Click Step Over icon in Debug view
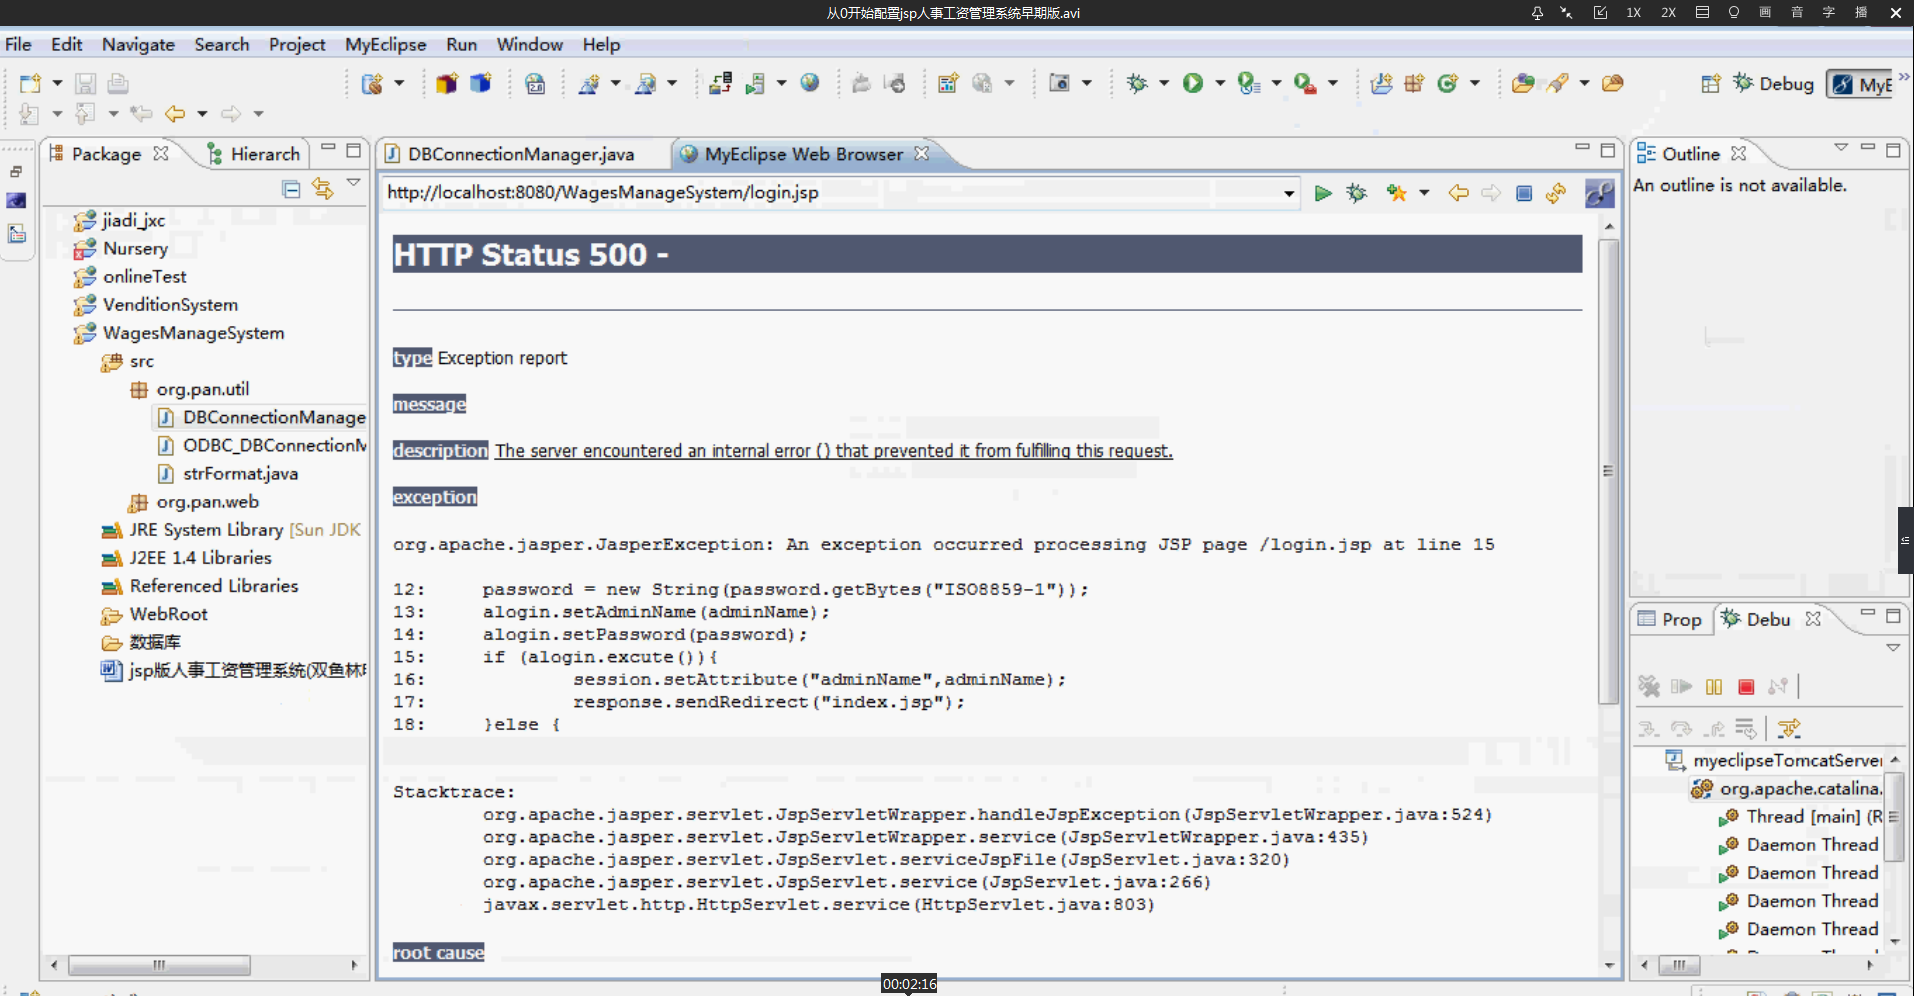Viewport: 1914px width, 996px height. [1681, 729]
